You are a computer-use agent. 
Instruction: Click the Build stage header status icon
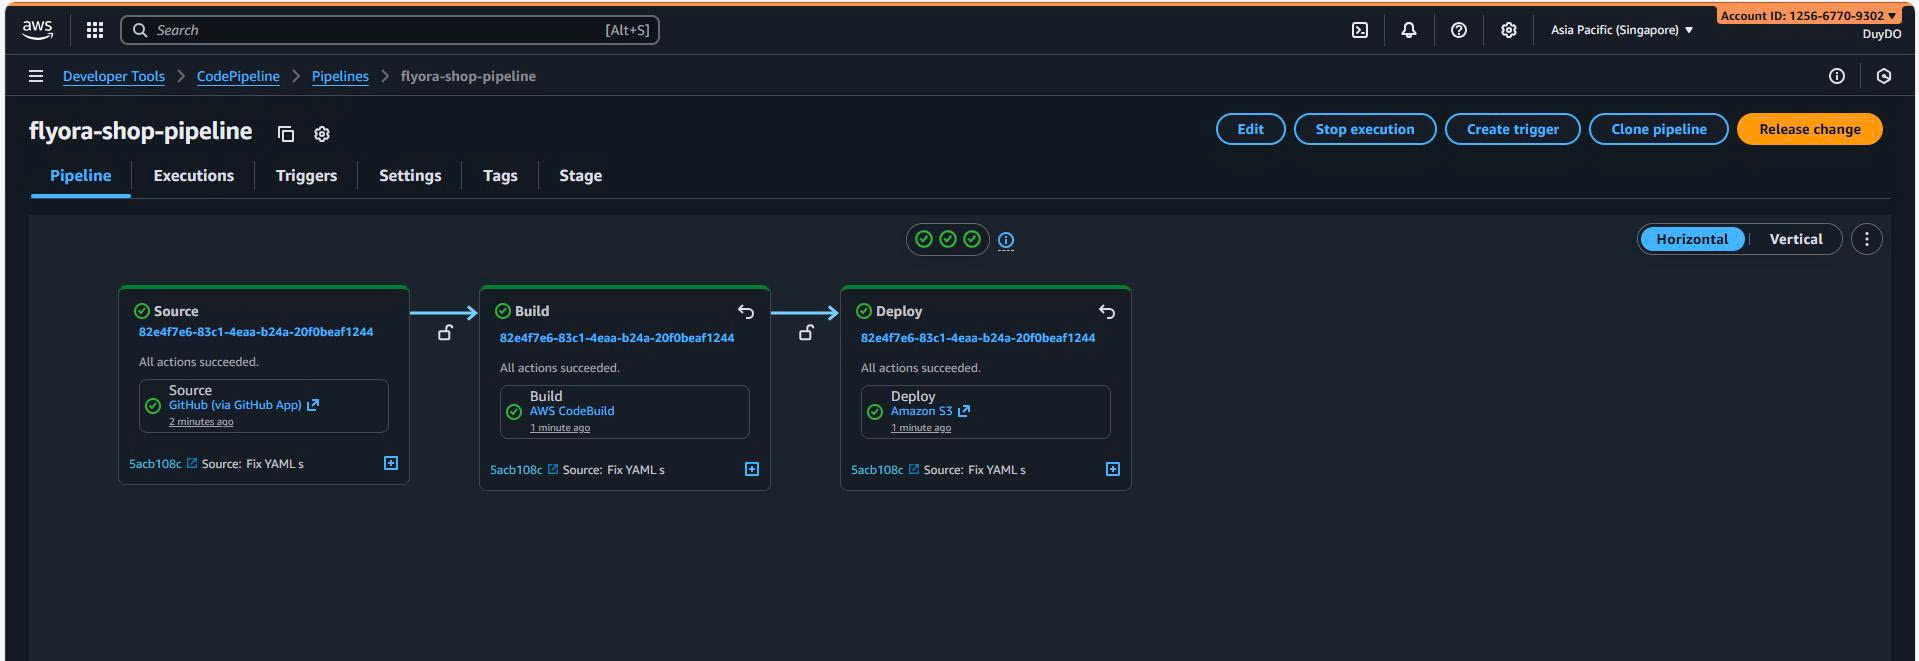[503, 311]
